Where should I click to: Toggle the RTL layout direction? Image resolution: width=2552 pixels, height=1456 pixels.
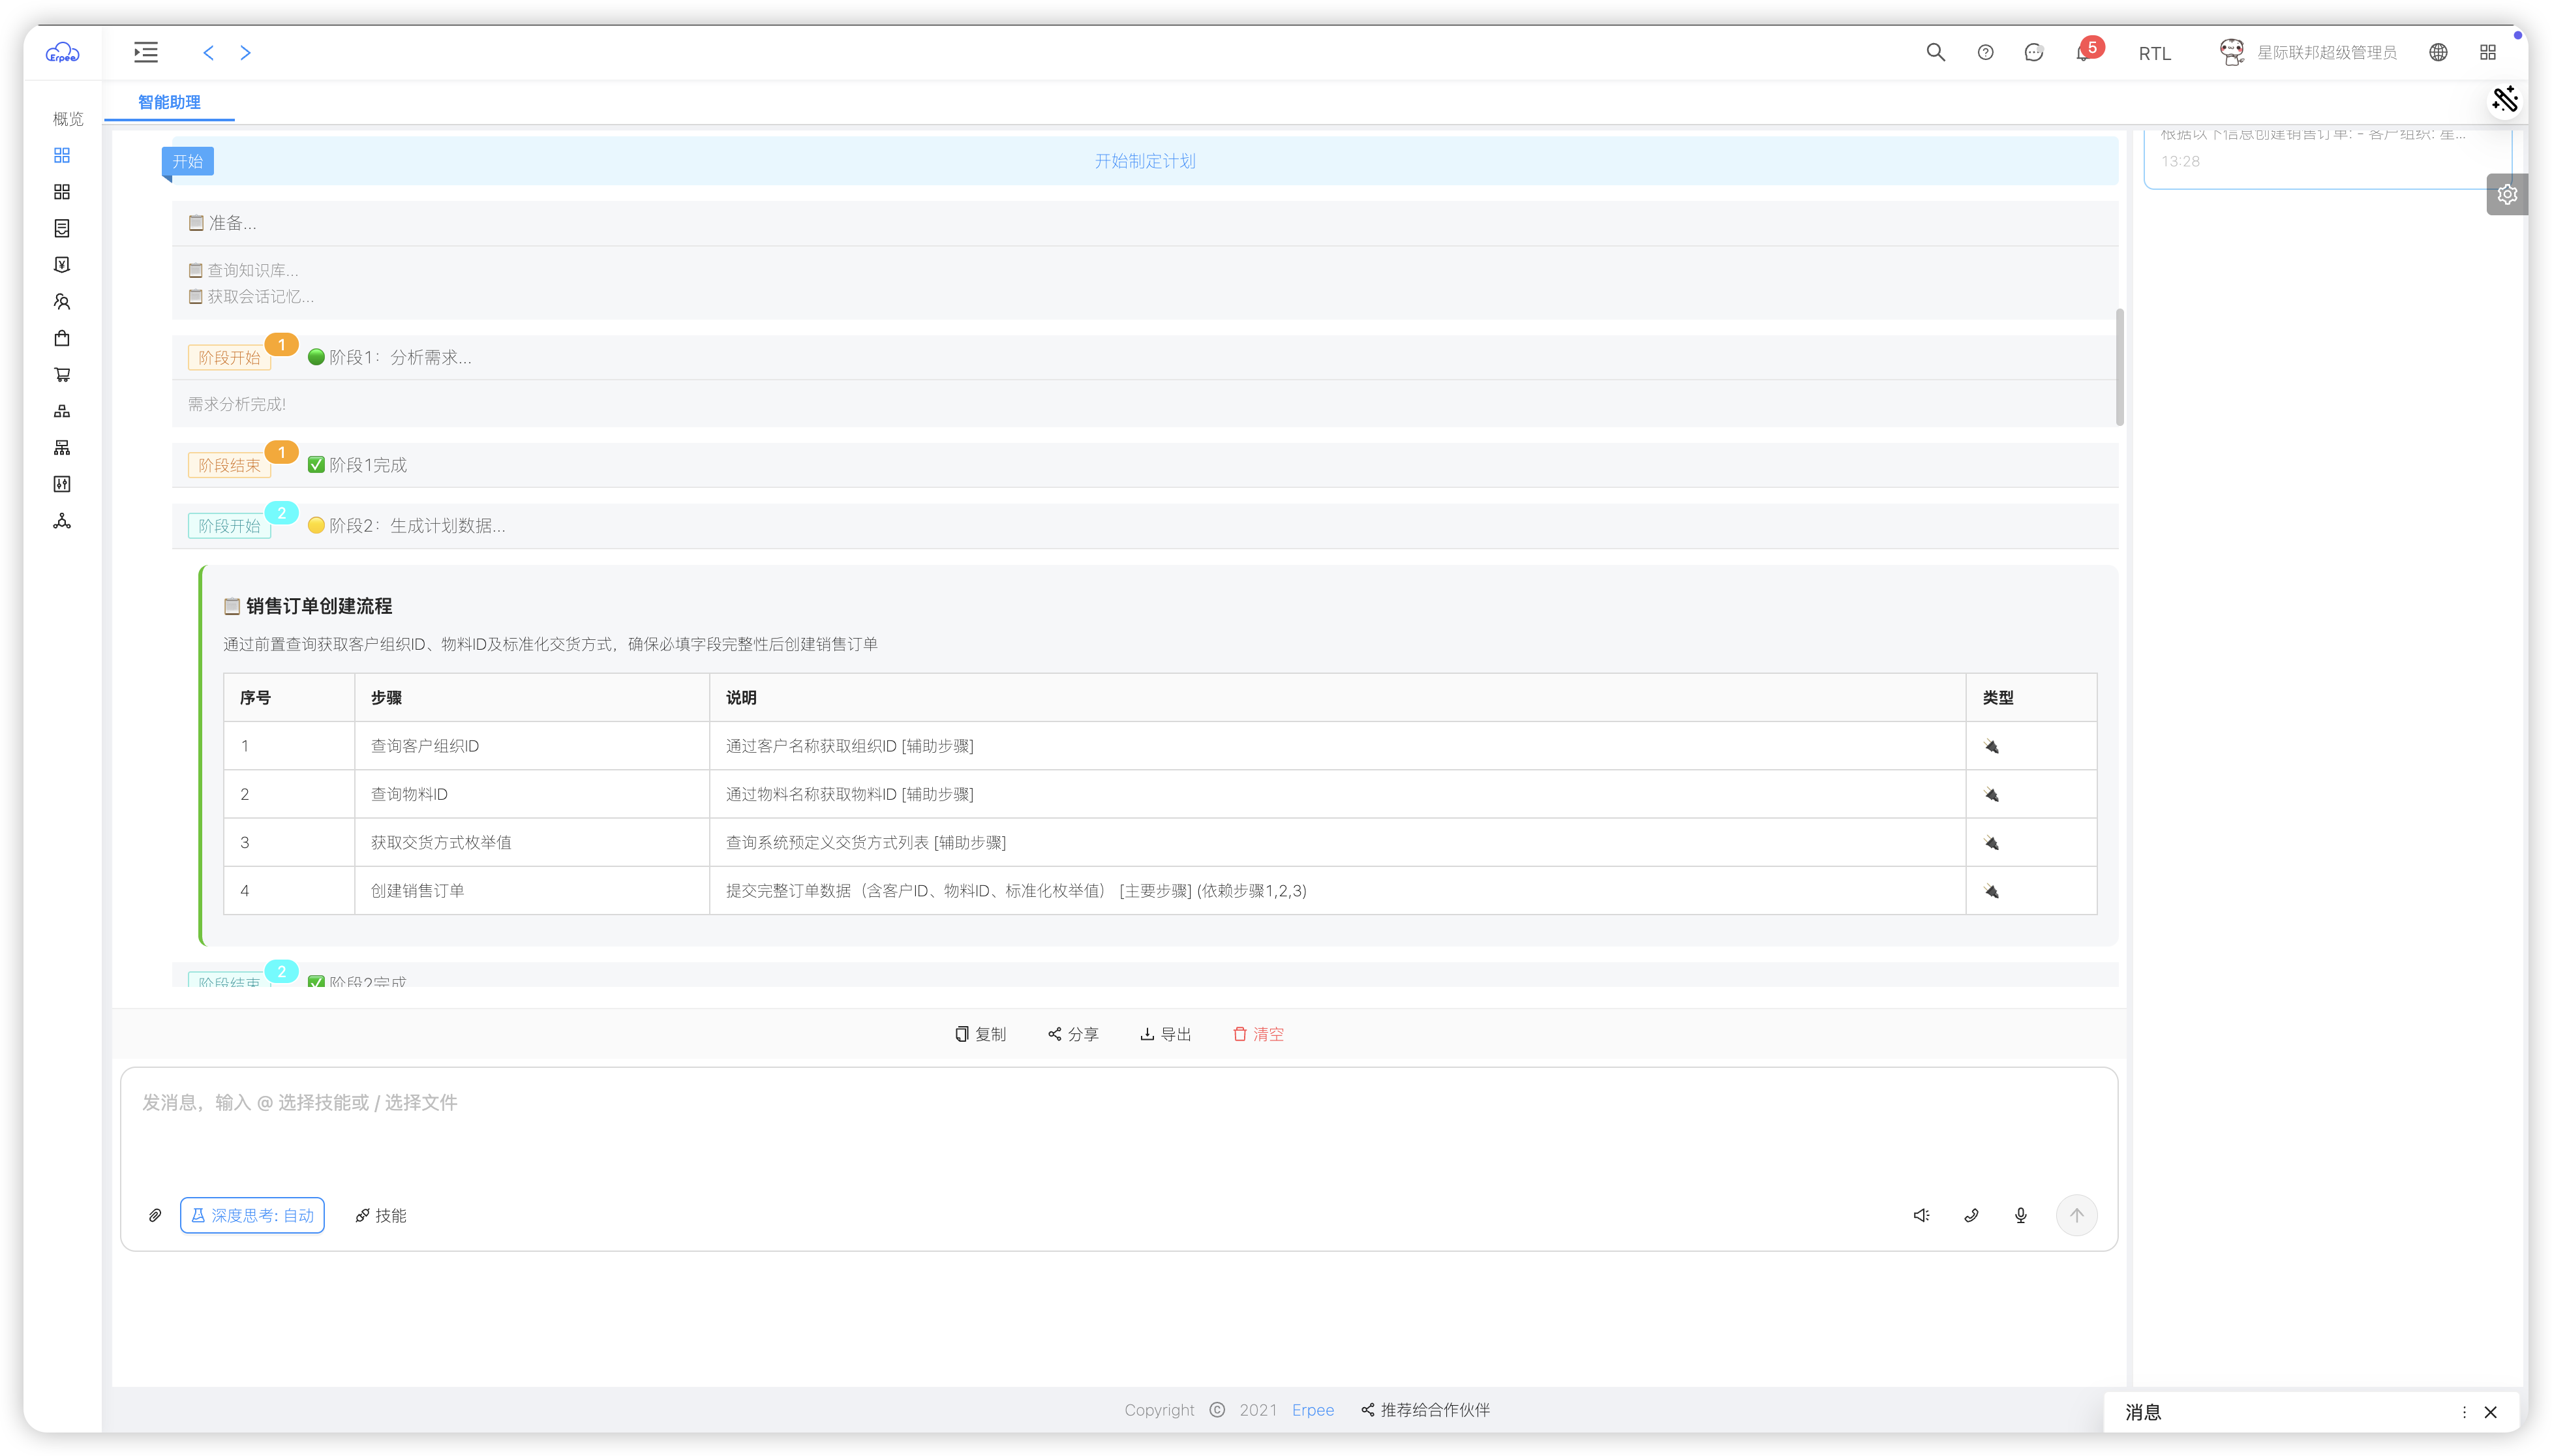2154,53
